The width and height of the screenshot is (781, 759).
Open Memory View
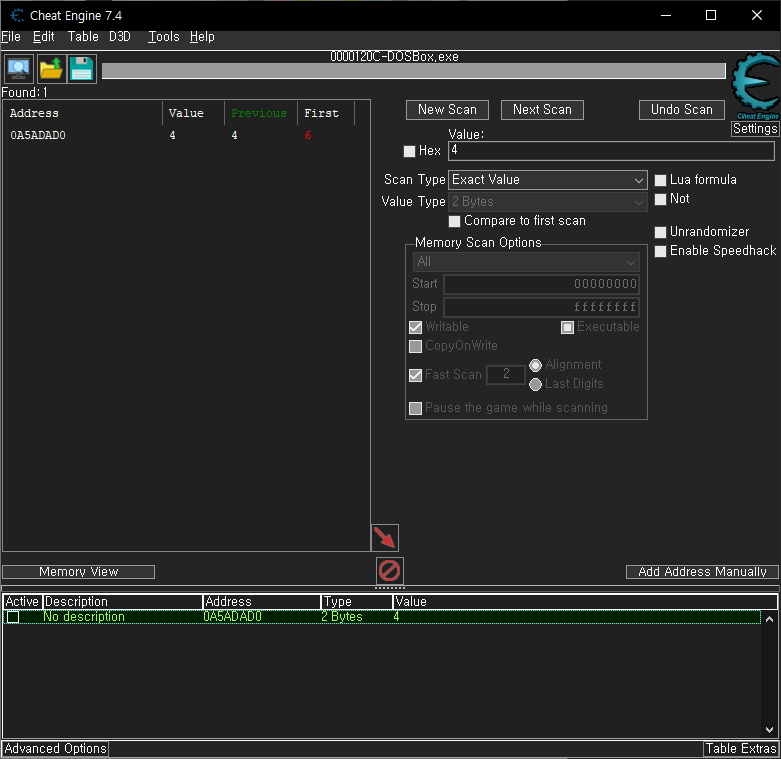[x=79, y=572]
